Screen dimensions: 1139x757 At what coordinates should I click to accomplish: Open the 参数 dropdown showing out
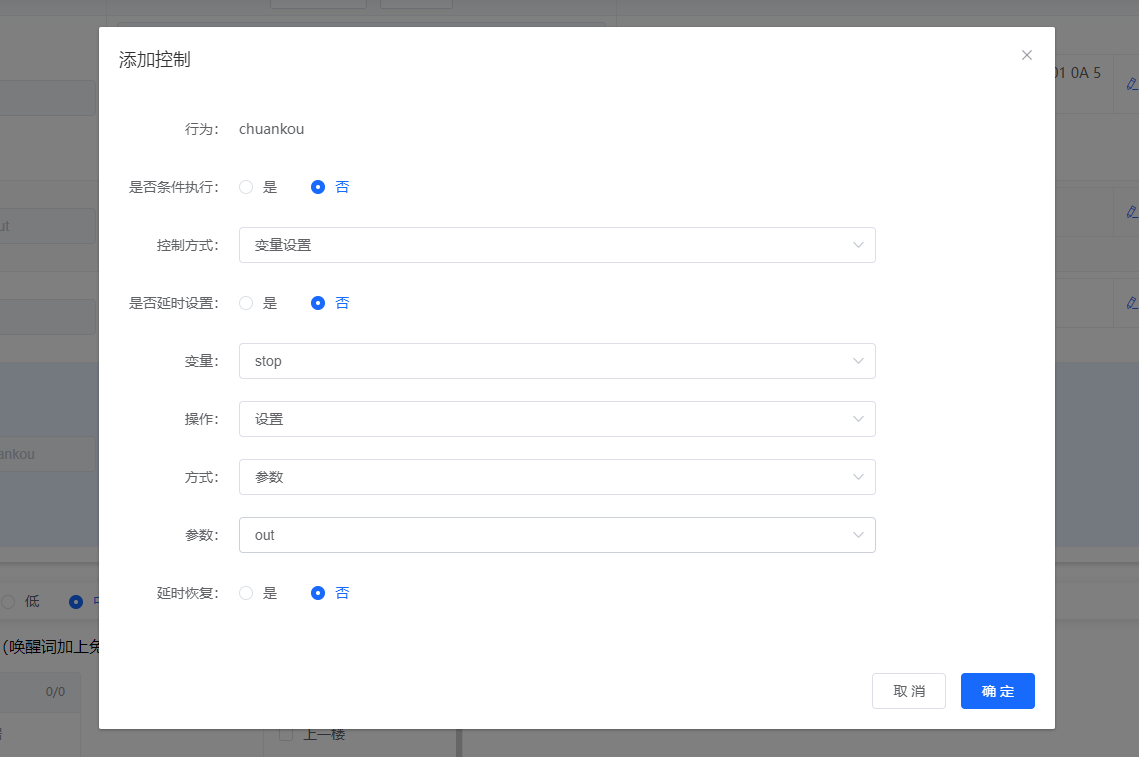[x=556, y=535]
